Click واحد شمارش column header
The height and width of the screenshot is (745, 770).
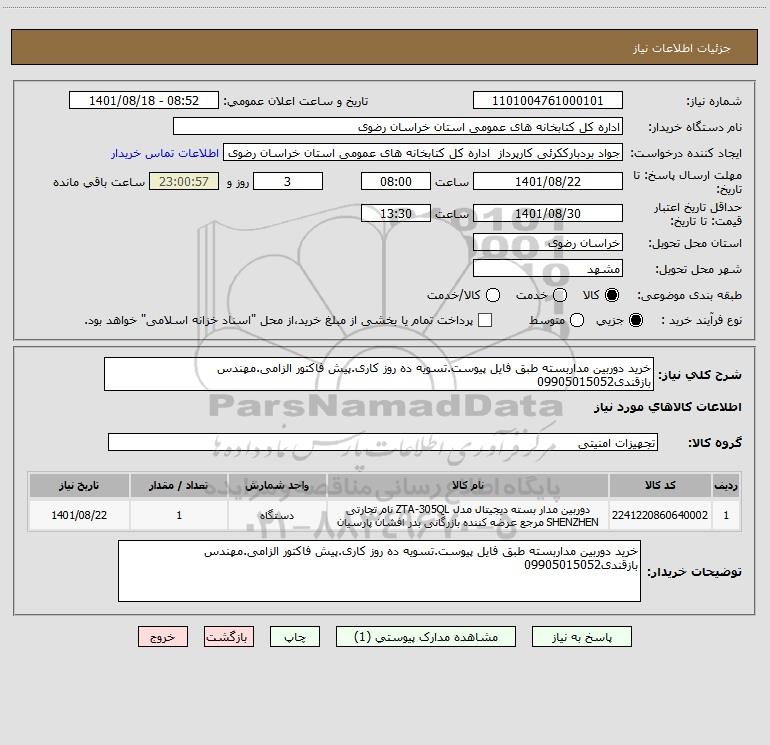point(277,485)
